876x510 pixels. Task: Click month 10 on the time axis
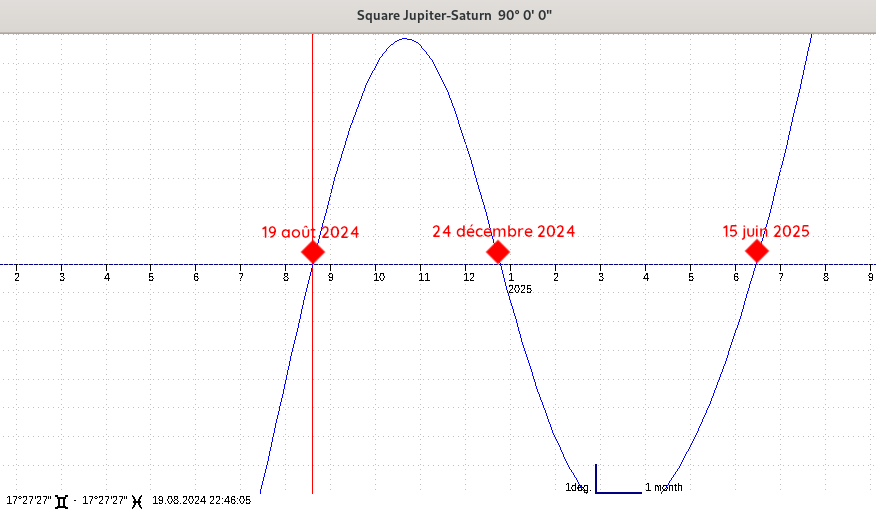[x=379, y=277]
